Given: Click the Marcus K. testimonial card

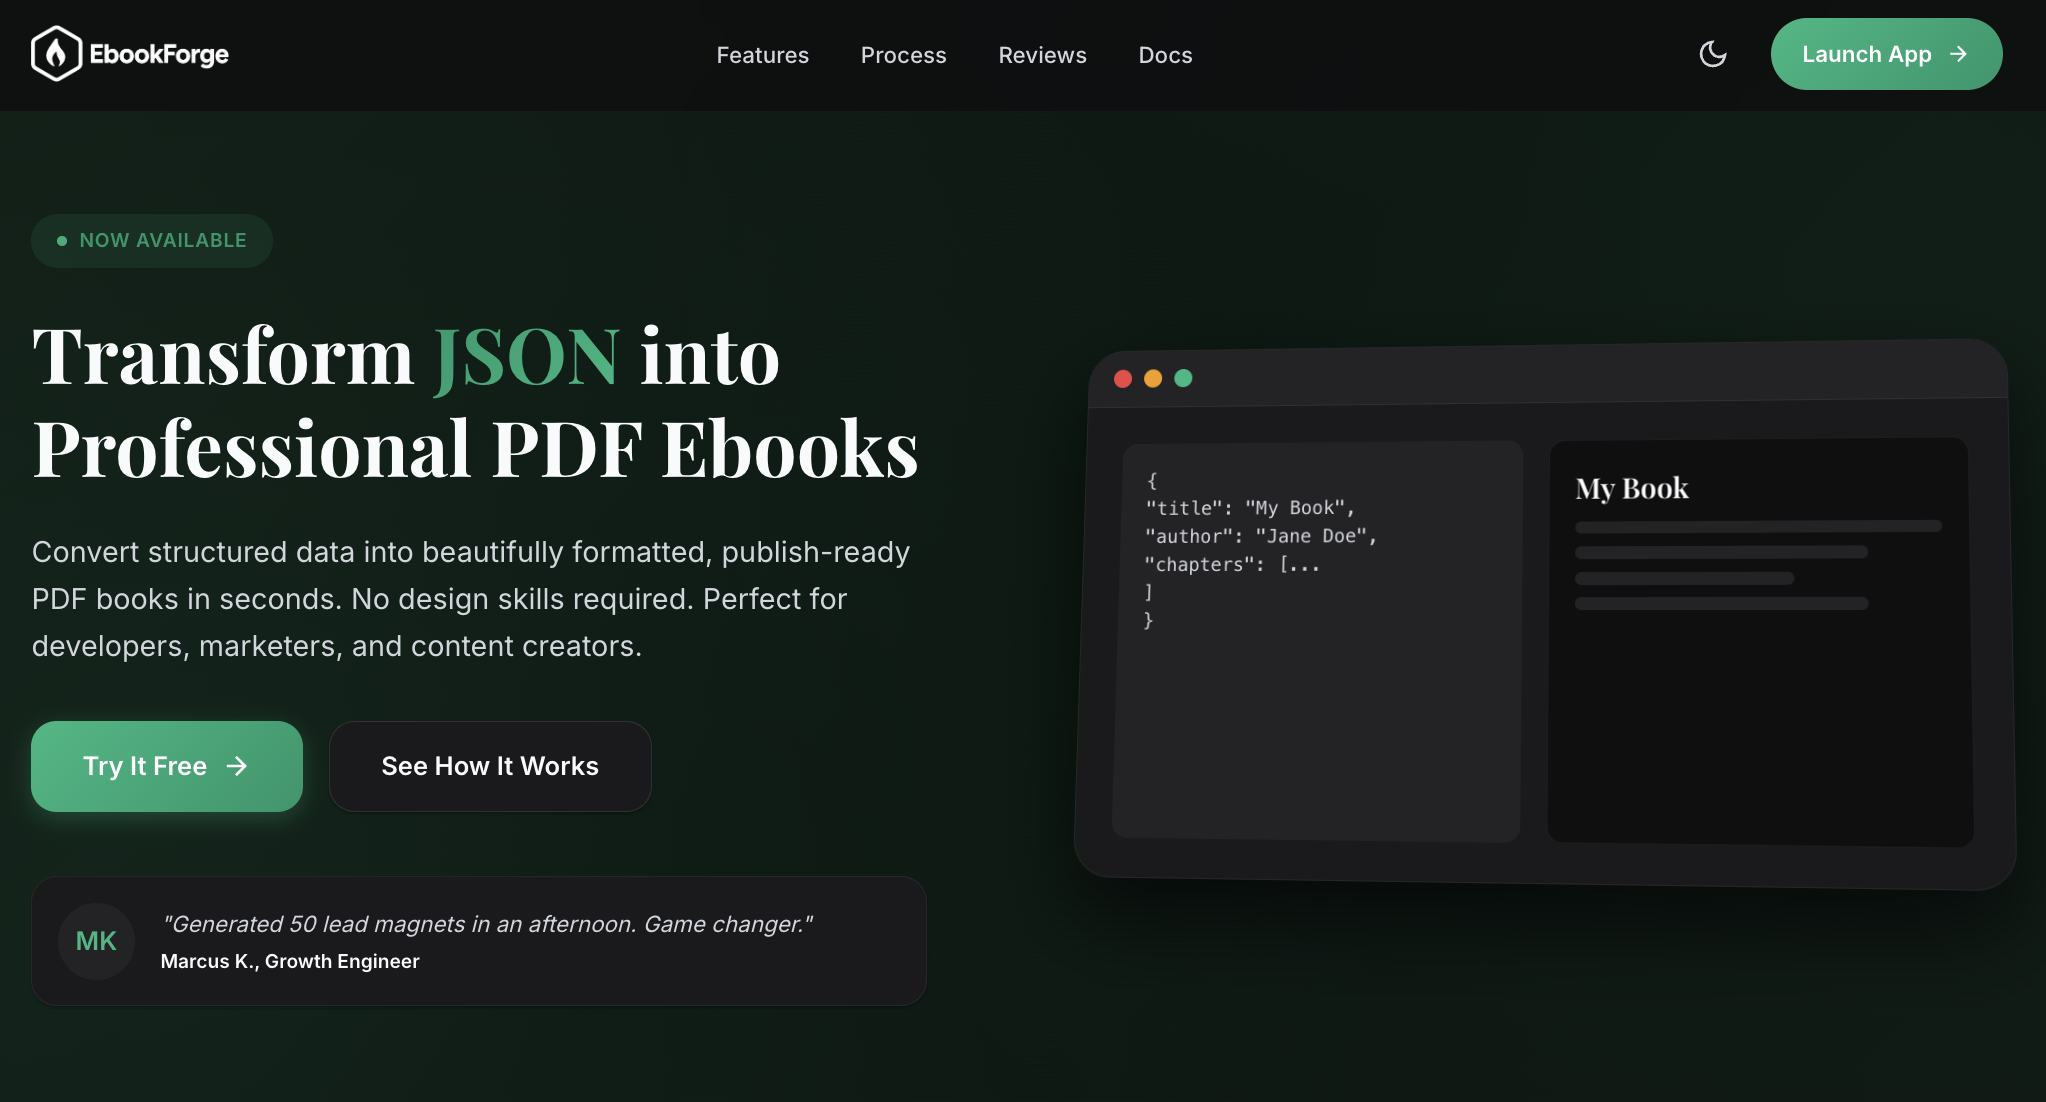Looking at the screenshot, I should point(479,940).
